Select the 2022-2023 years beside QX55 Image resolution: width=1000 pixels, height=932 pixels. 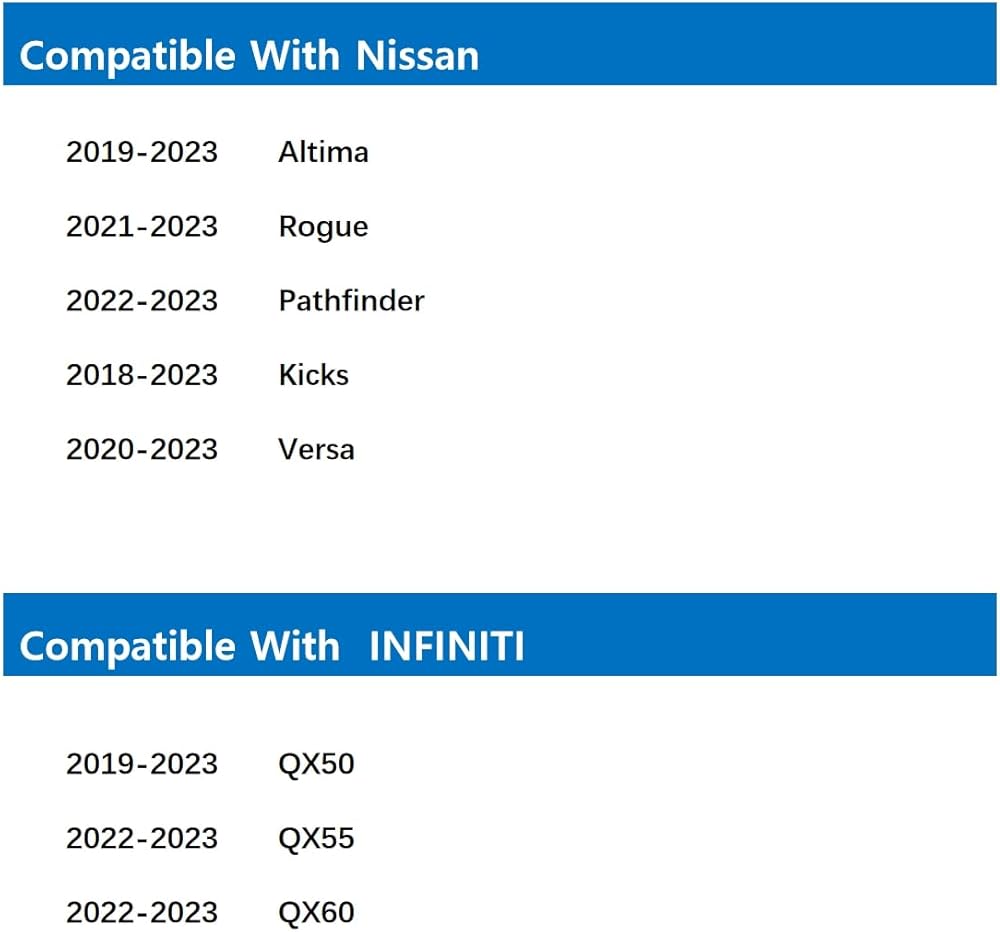[142, 838]
